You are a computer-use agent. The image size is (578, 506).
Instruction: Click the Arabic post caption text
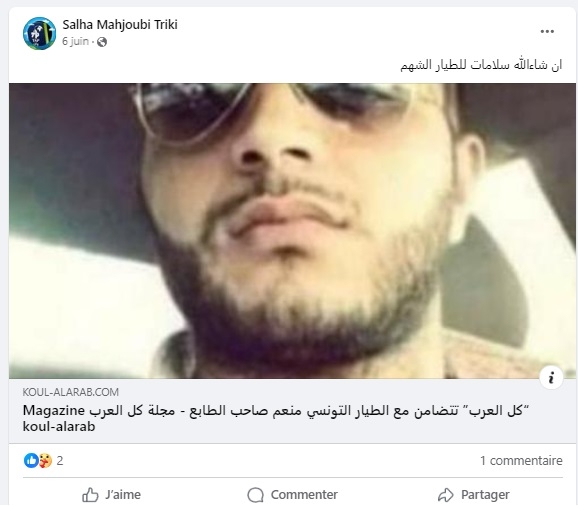[481, 65]
